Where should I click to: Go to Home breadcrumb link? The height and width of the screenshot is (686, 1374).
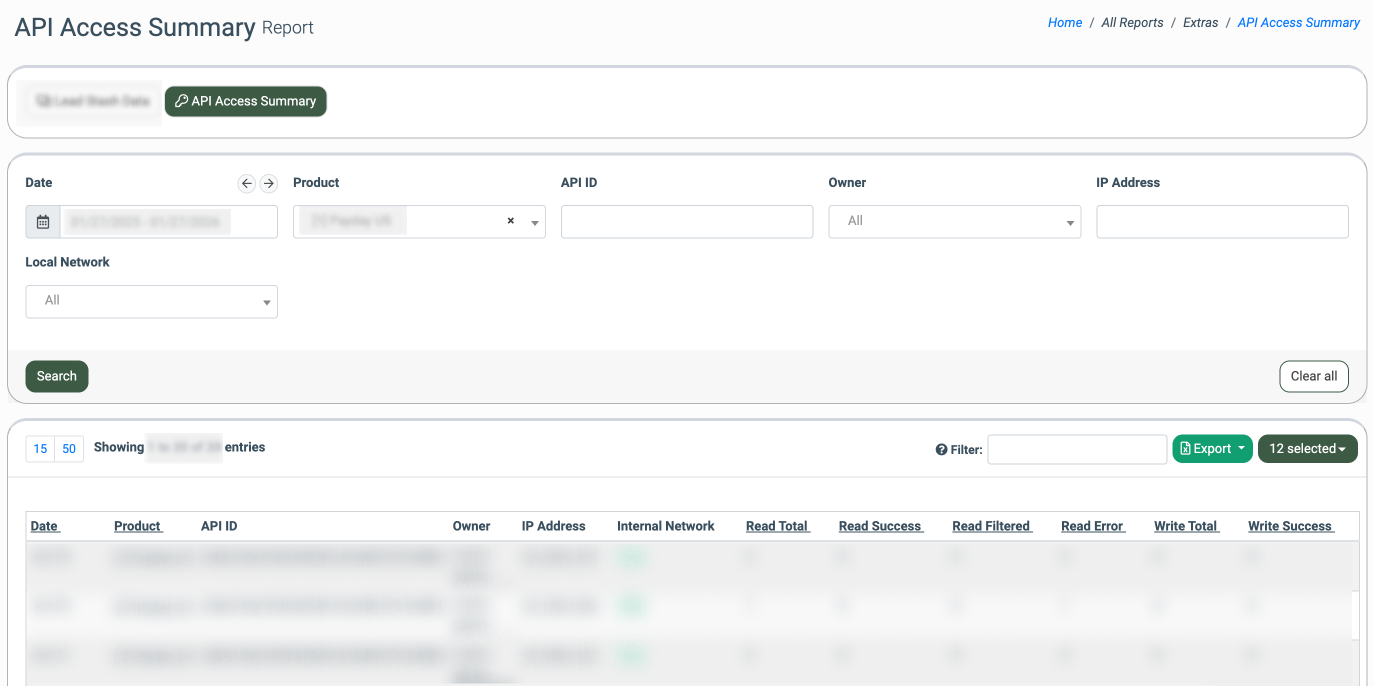1064,23
